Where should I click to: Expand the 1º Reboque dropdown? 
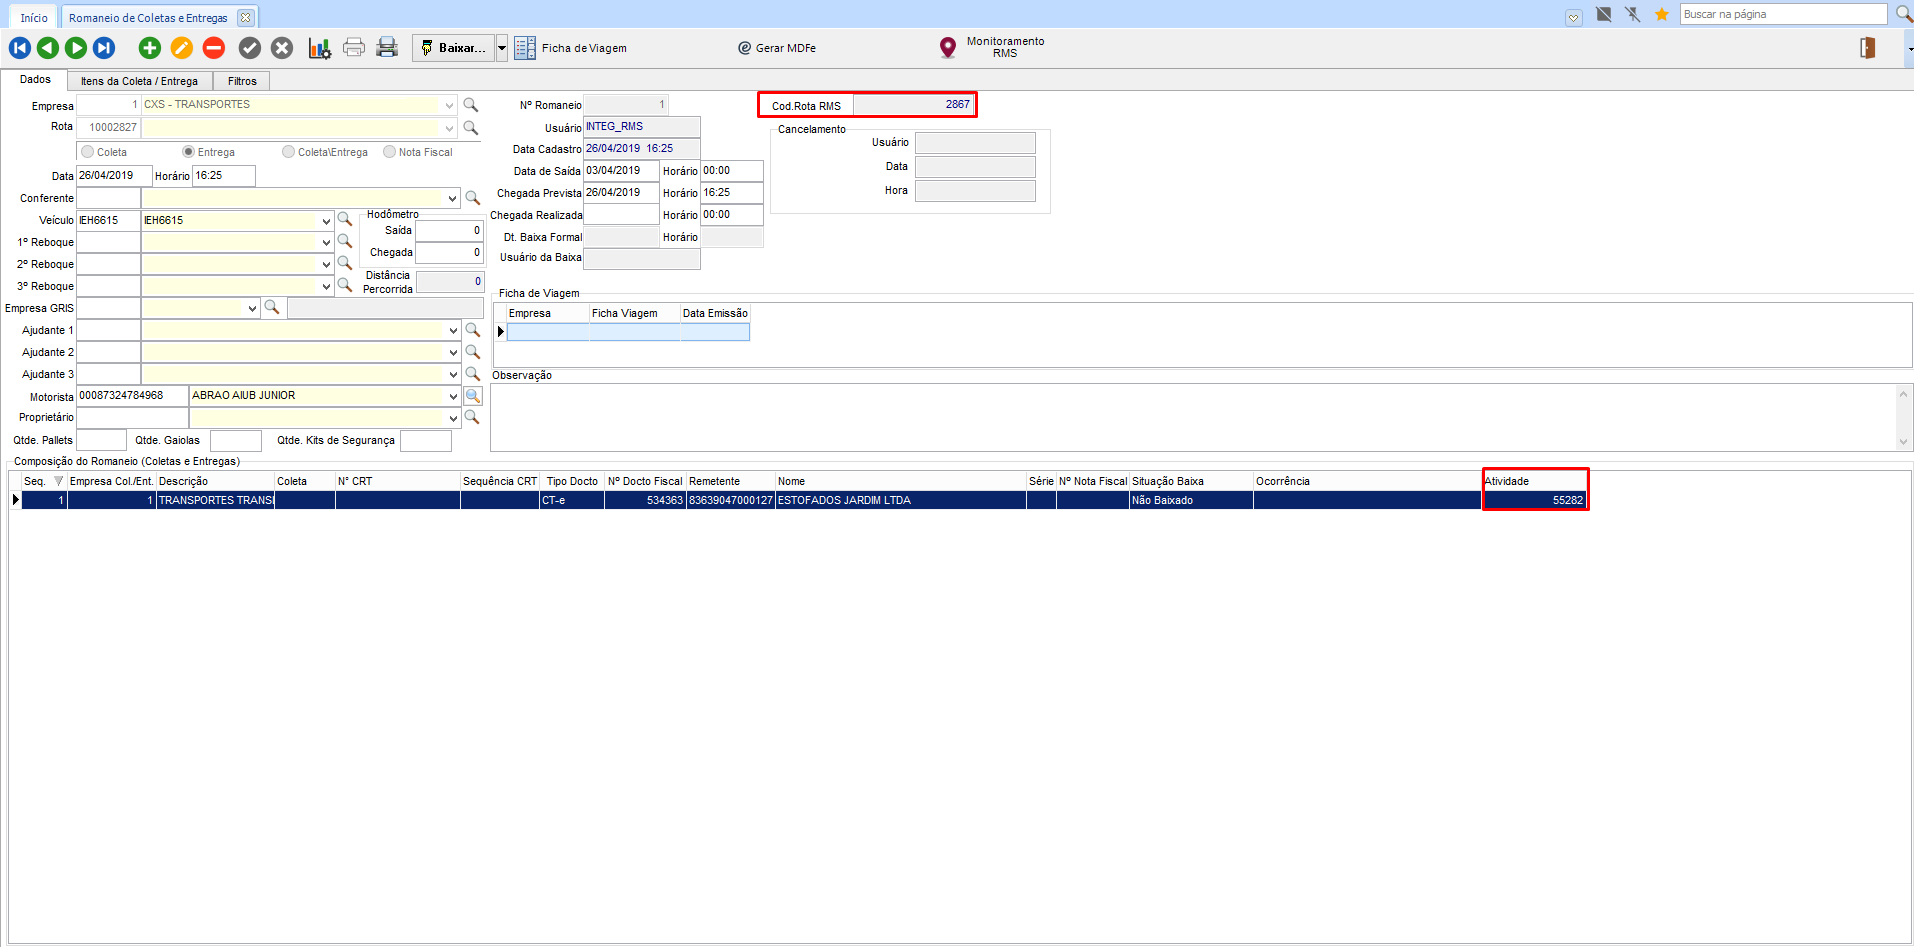click(x=326, y=242)
